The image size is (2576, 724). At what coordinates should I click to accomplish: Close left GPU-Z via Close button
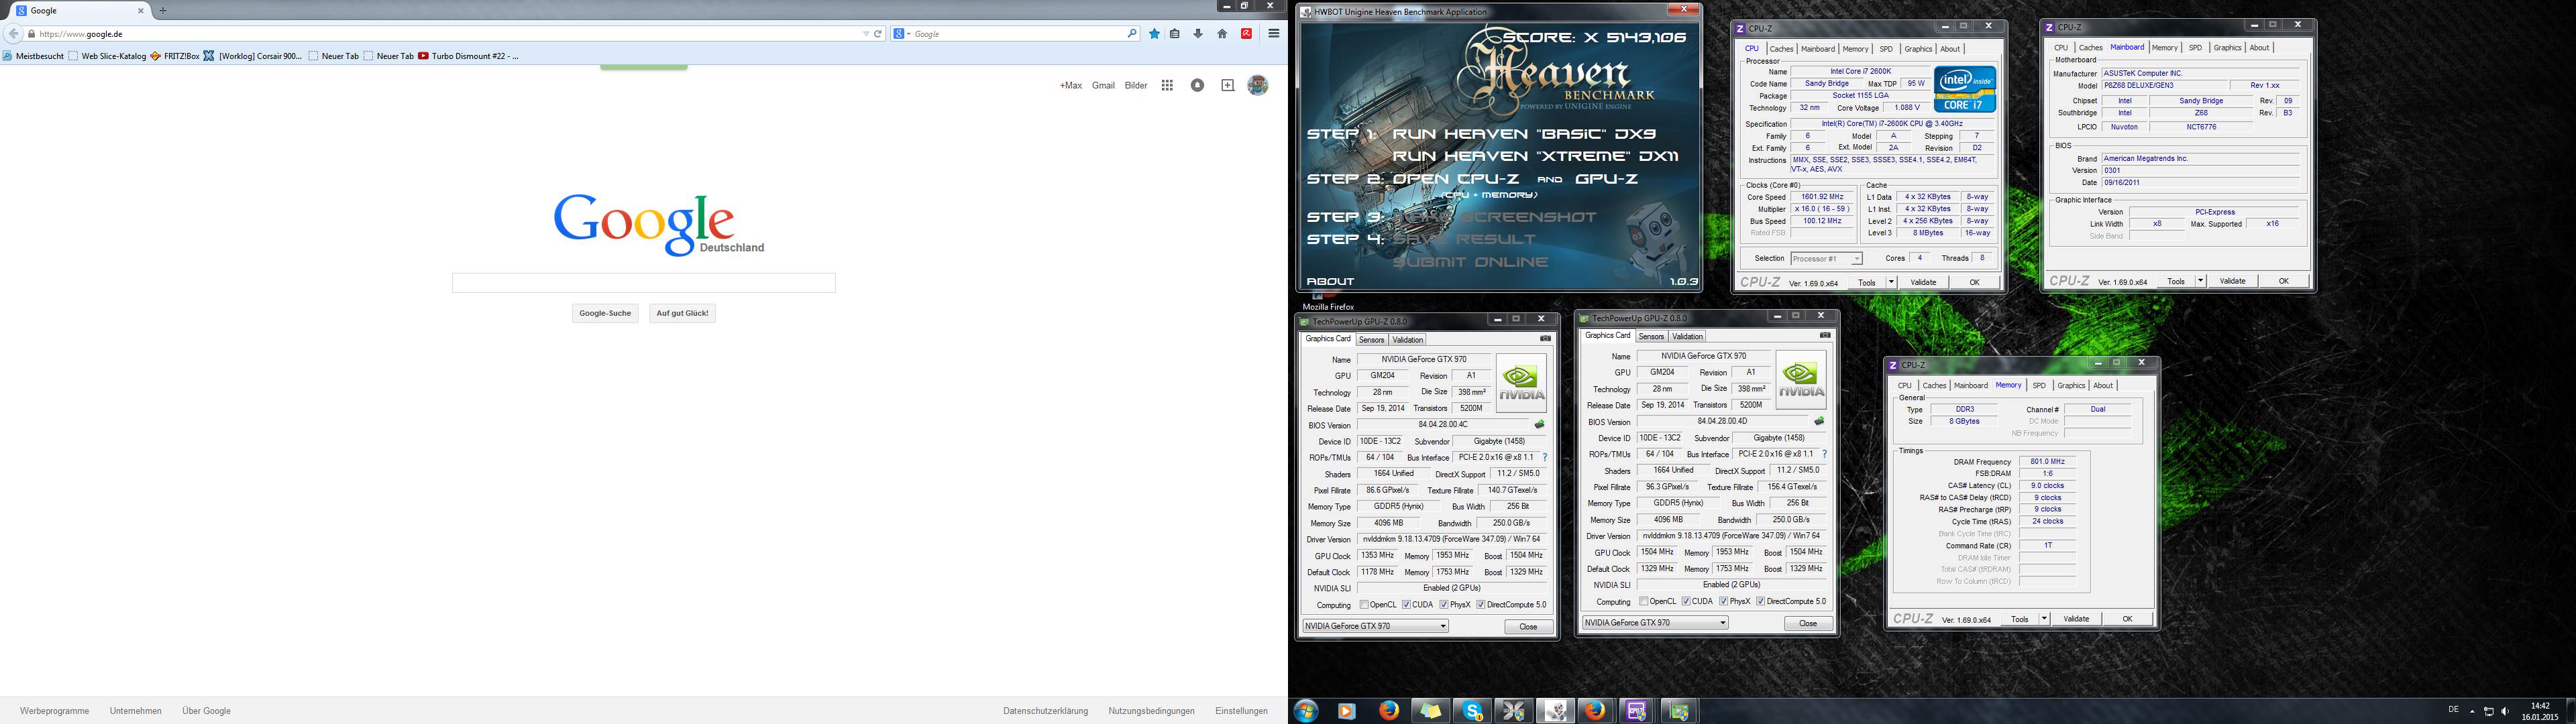coord(1529,627)
